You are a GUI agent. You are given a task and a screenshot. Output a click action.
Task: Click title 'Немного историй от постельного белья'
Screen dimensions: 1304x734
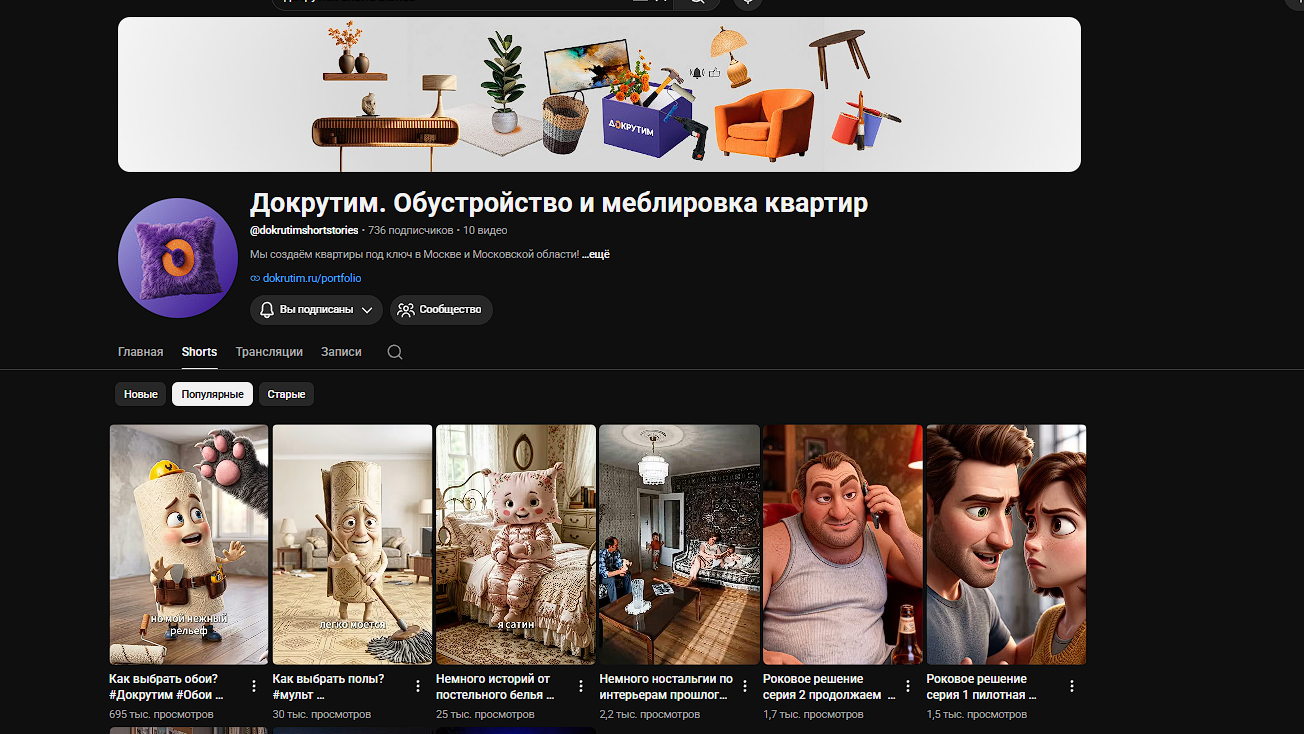click(x=496, y=687)
